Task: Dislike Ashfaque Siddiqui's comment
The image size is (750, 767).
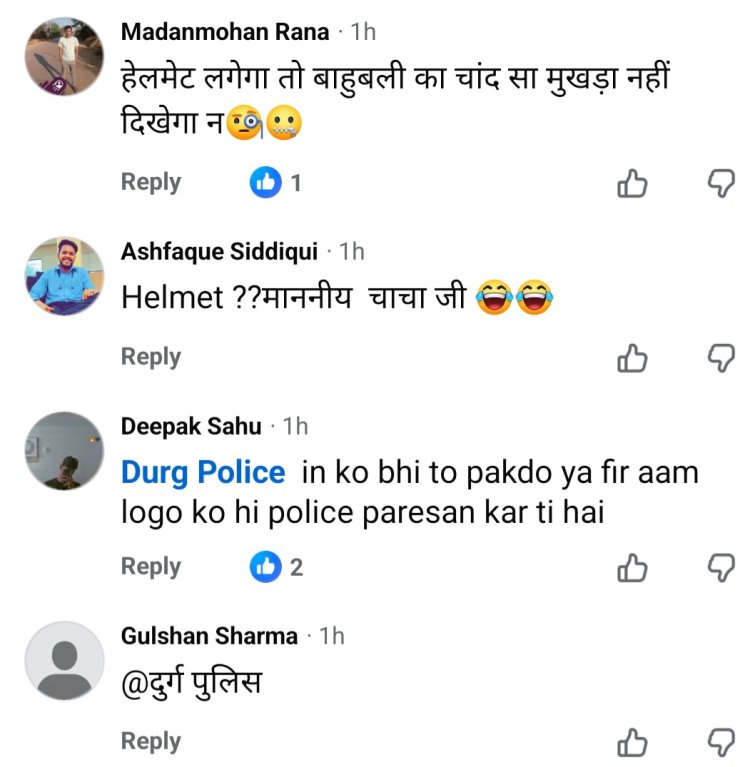Action: click(x=721, y=357)
